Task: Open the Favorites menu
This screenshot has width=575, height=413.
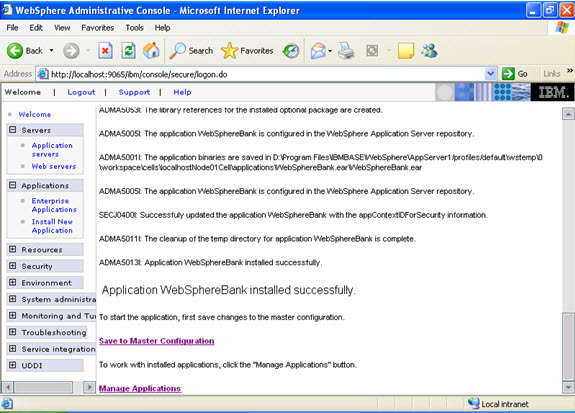Action: tap(98, 28)
